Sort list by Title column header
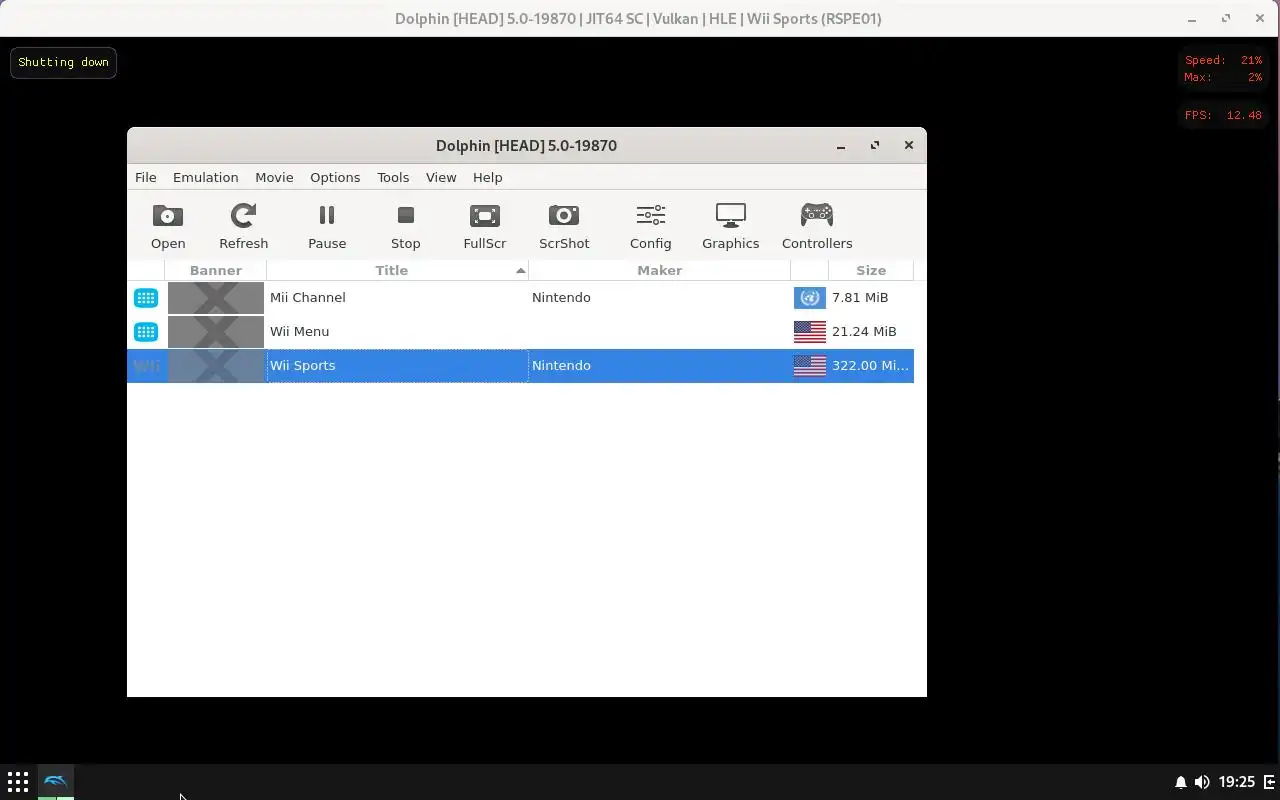Viewport: 1280px width, 800px height. tap(397, 270)
